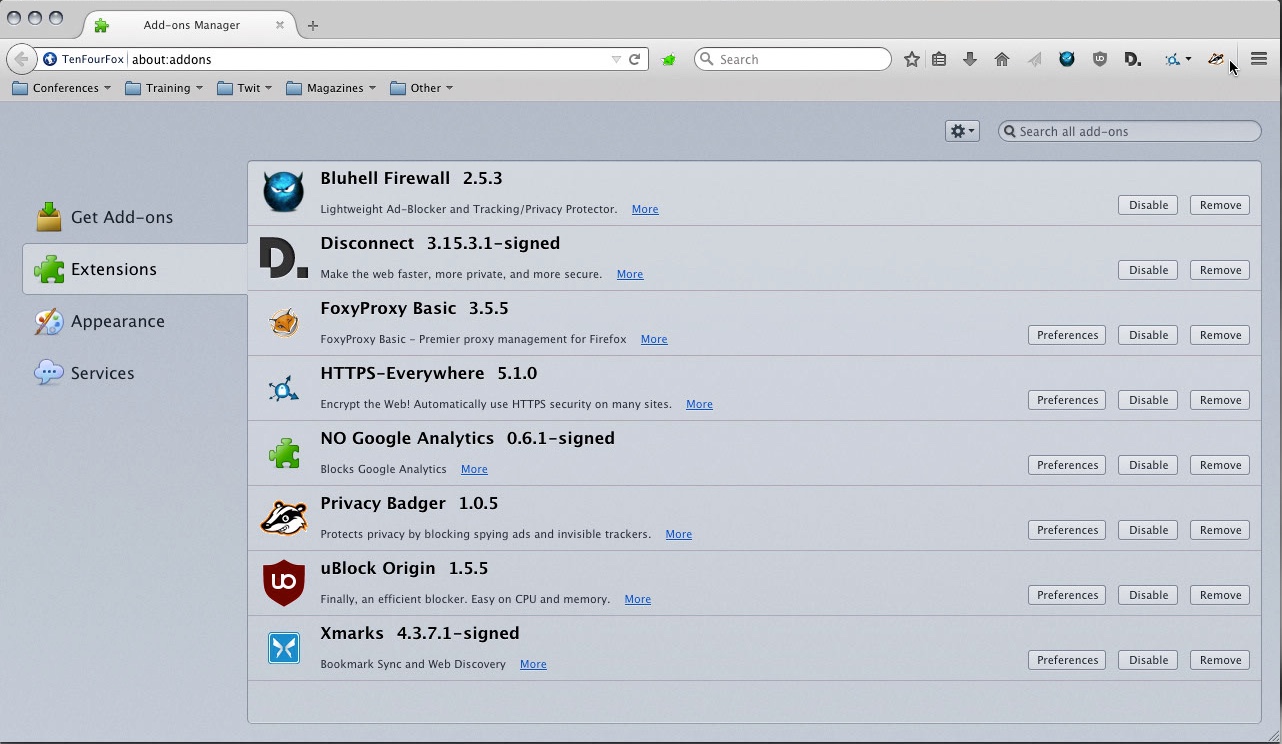
Task: Remove the Disconnect extension
Action: click(x=1220, y=270)
